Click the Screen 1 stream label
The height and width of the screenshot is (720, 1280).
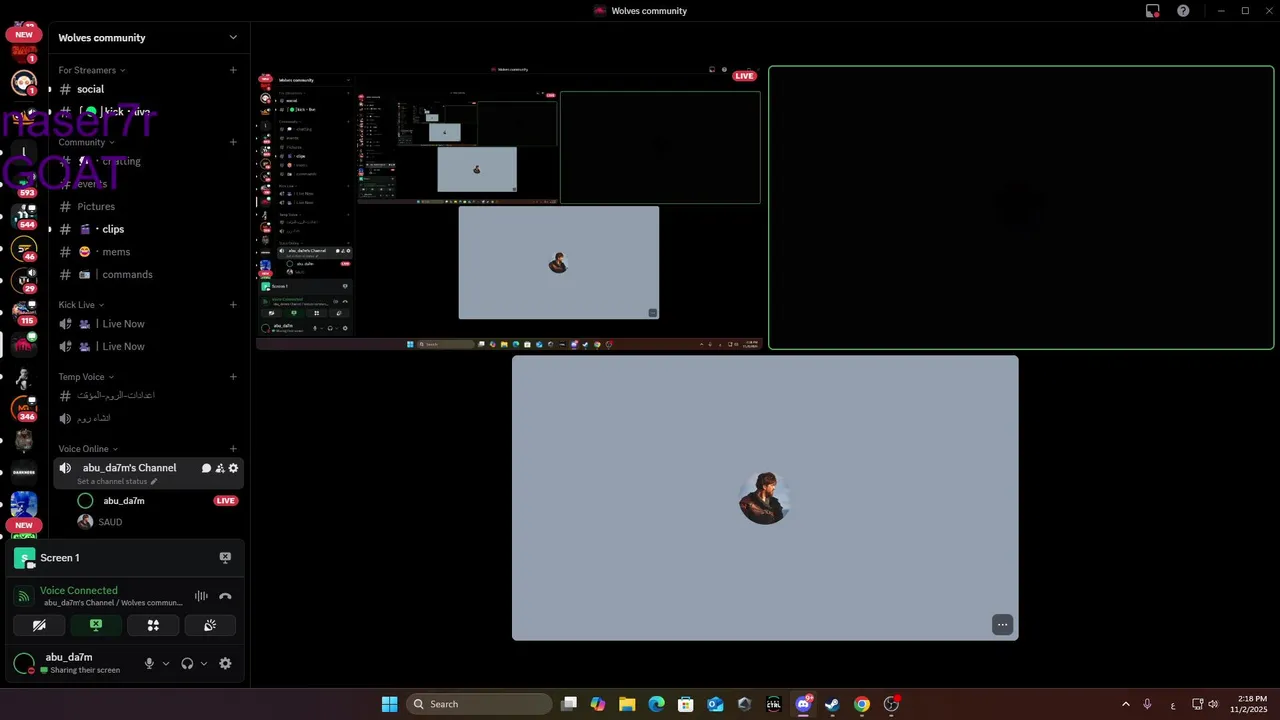point(59,558)
